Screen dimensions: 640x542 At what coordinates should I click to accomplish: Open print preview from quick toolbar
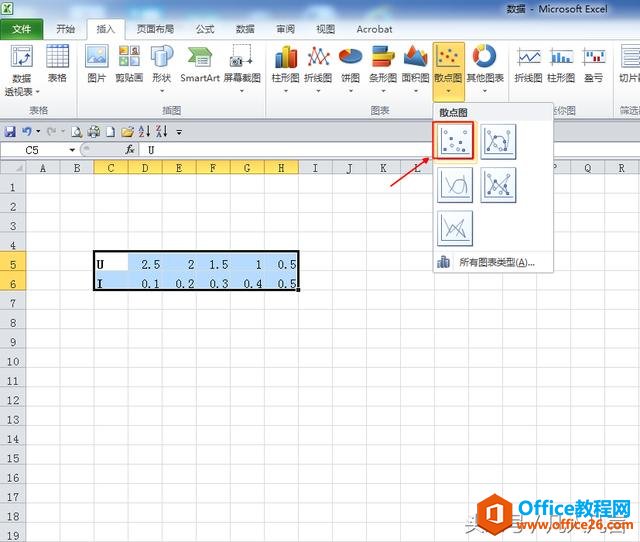tap(76, 131)
